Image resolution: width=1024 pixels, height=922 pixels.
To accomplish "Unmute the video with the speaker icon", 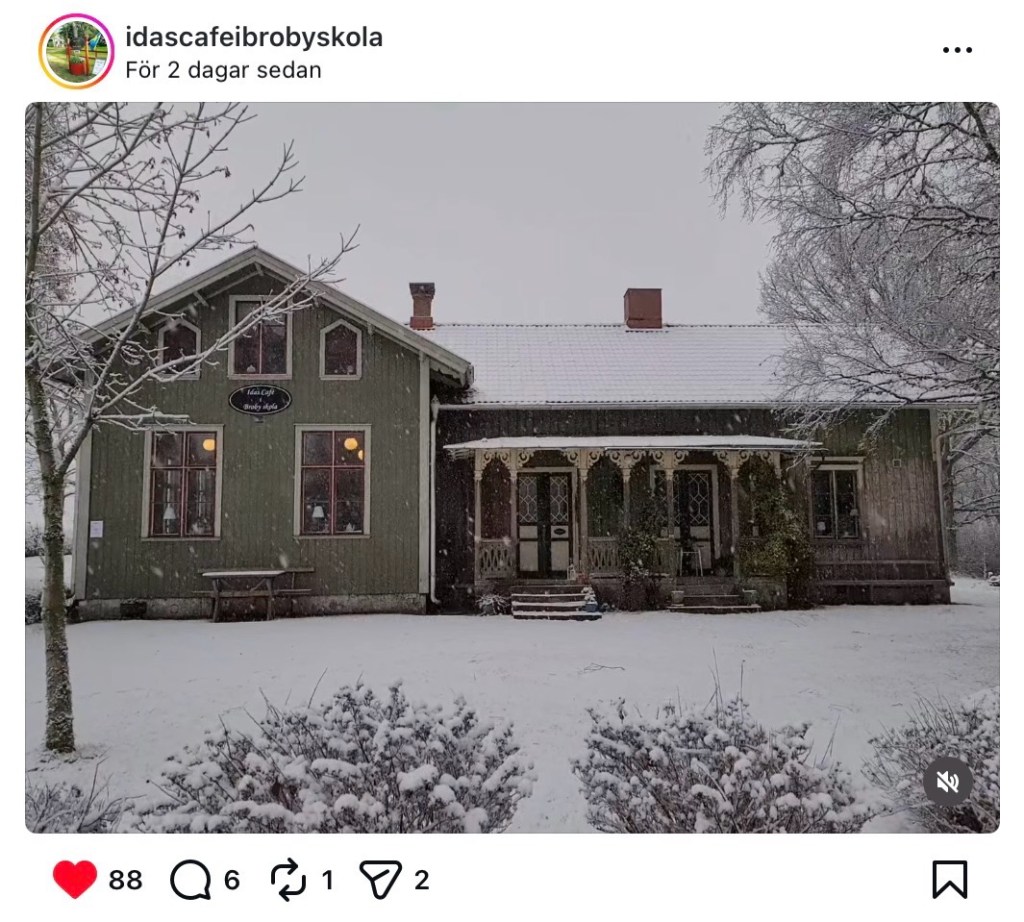I will (x=948, y=781).
